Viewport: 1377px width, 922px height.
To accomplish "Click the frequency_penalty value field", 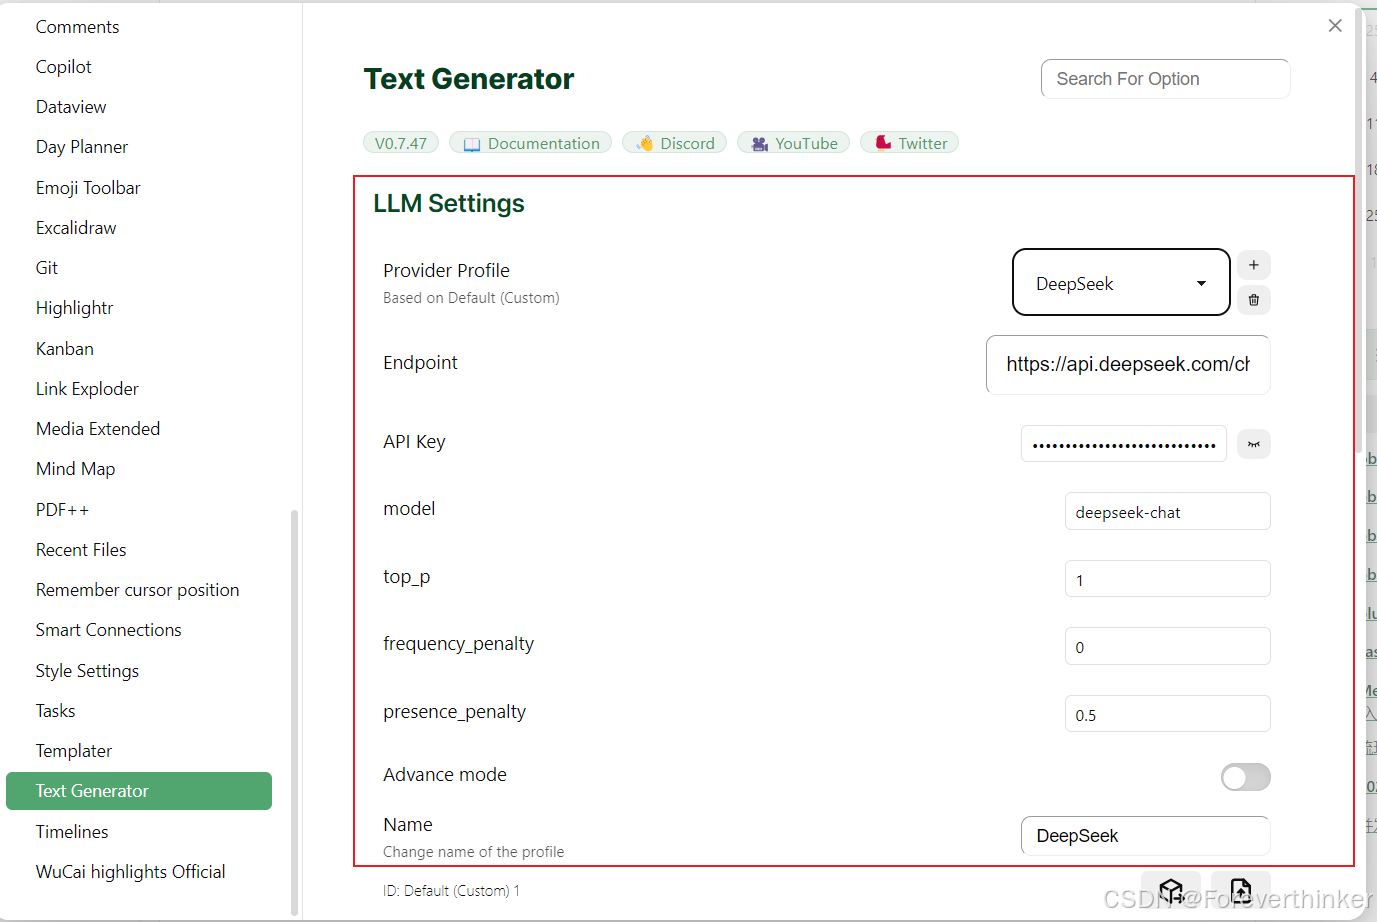I will coord(1167,647).
